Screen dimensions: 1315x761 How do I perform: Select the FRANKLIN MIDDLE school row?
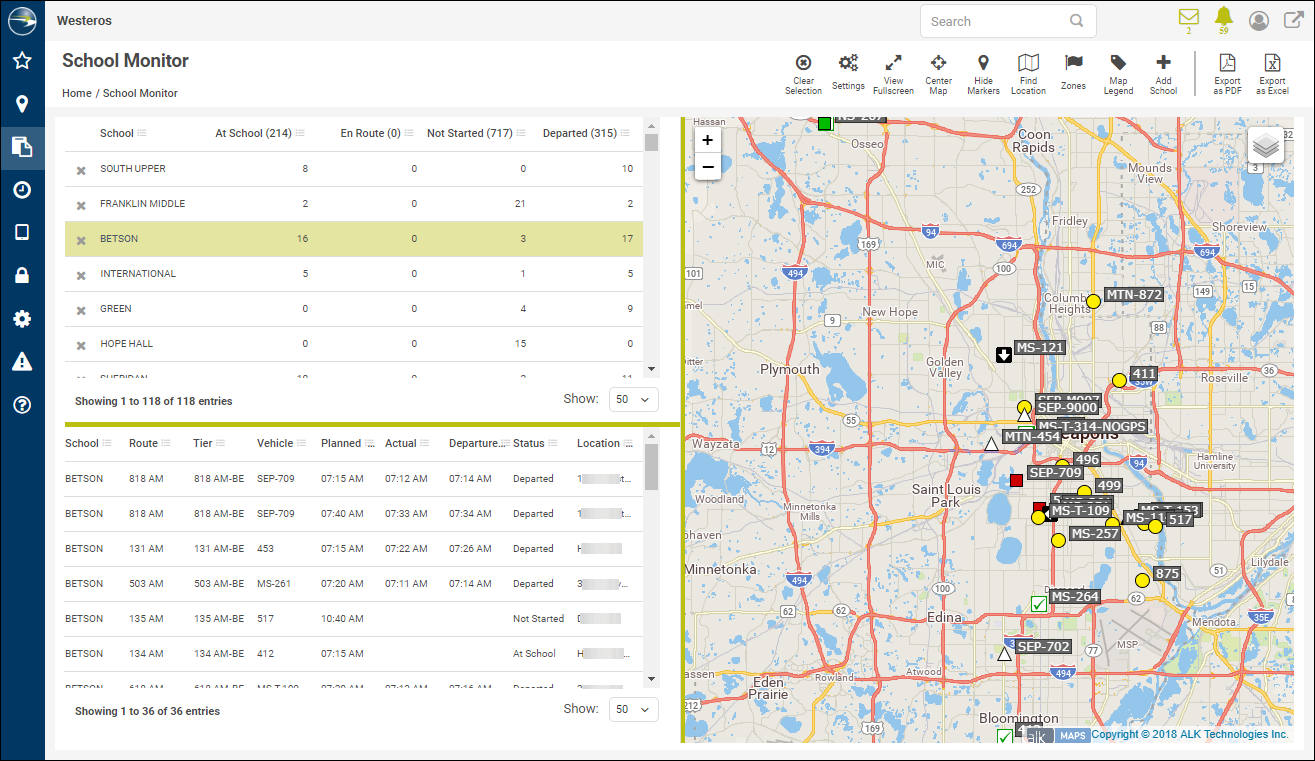point(142,204)
